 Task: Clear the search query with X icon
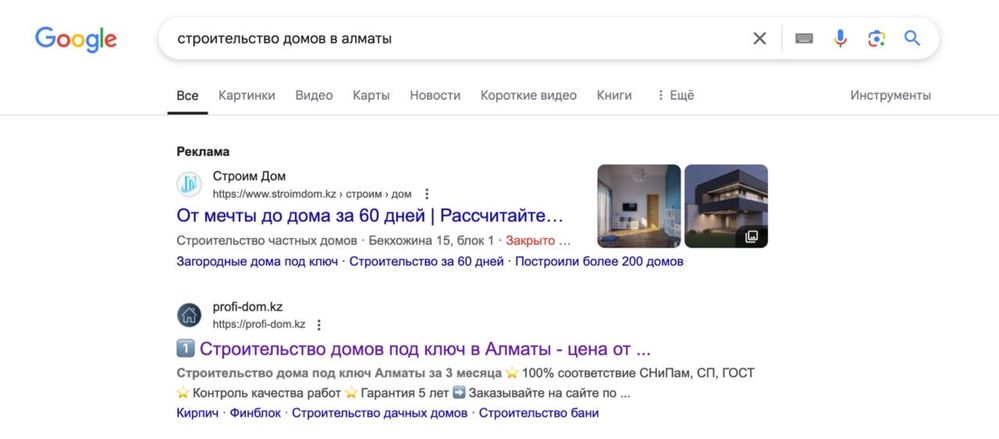[759, 39]
